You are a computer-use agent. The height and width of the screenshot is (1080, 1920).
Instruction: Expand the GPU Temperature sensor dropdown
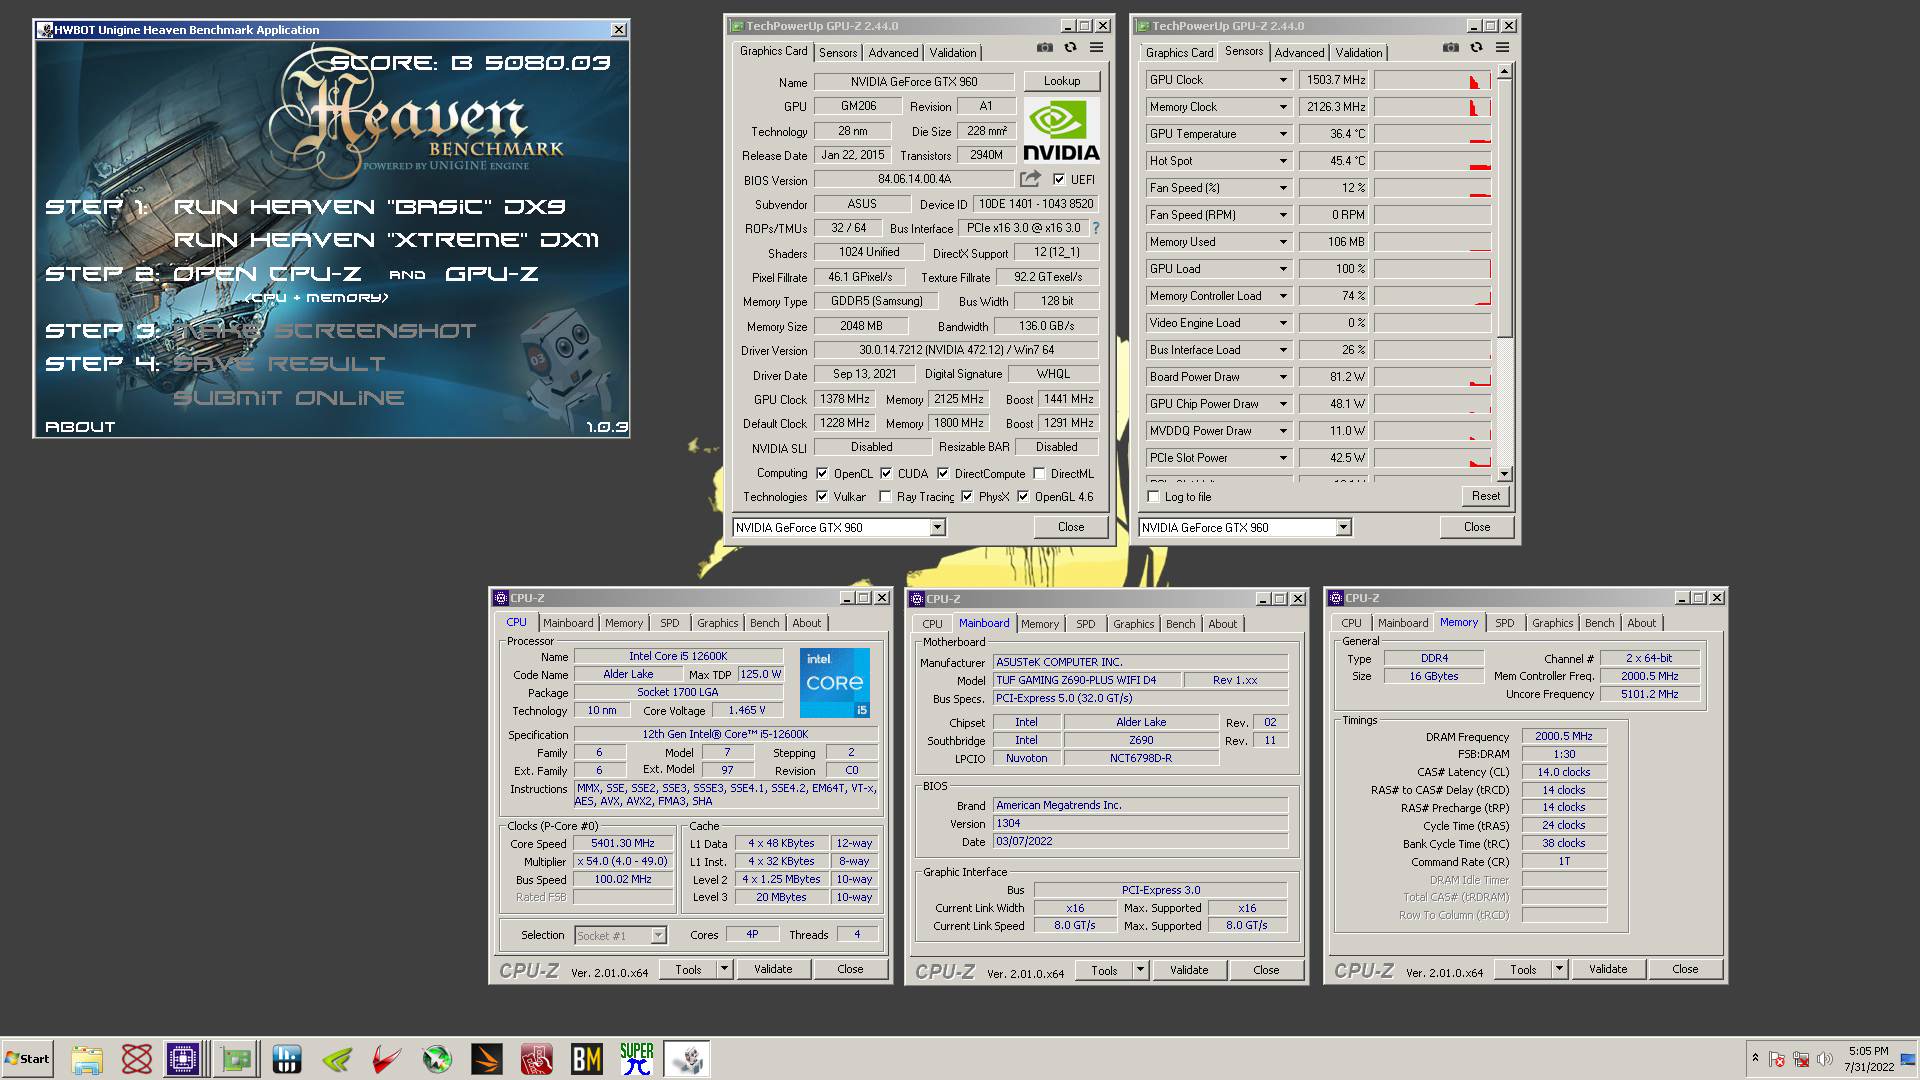tap(1283, 134)
